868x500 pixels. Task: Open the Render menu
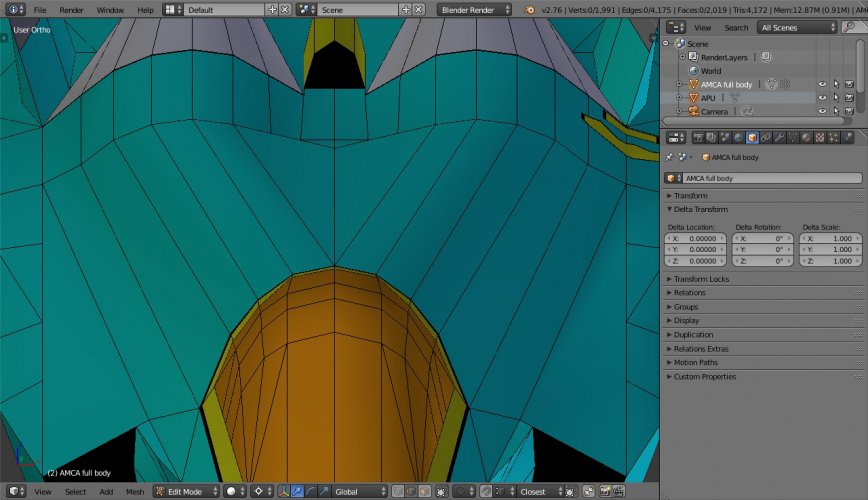(x=71, y=10)
